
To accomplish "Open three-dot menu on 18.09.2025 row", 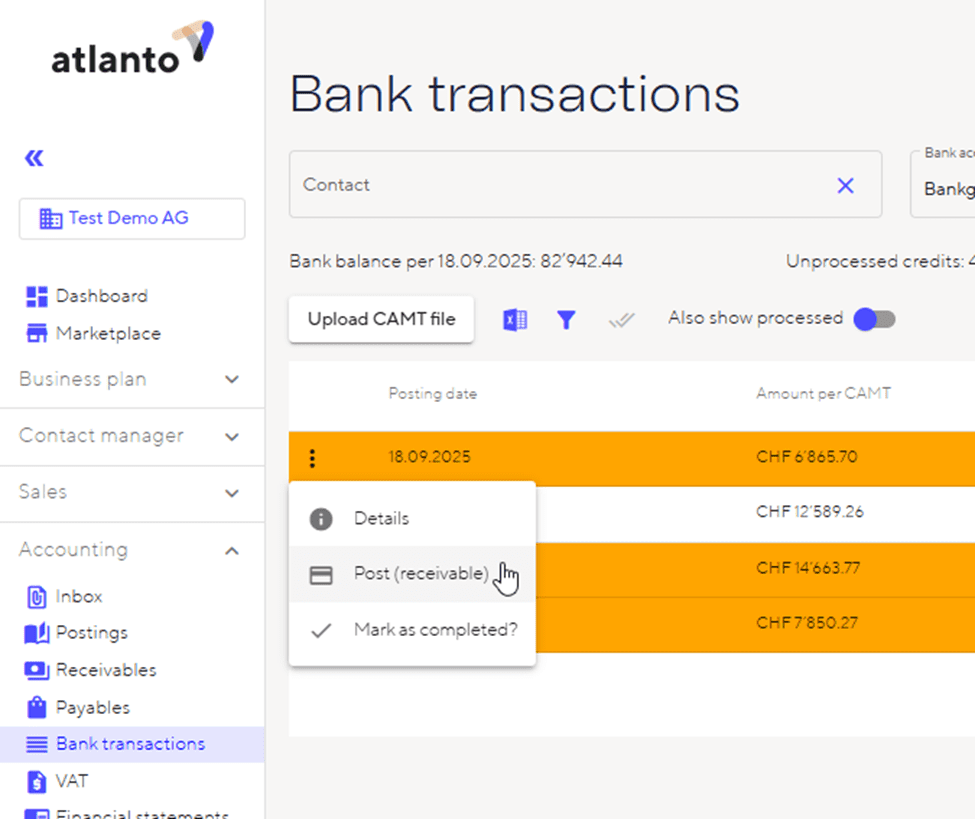I will [x=312, y=458].
